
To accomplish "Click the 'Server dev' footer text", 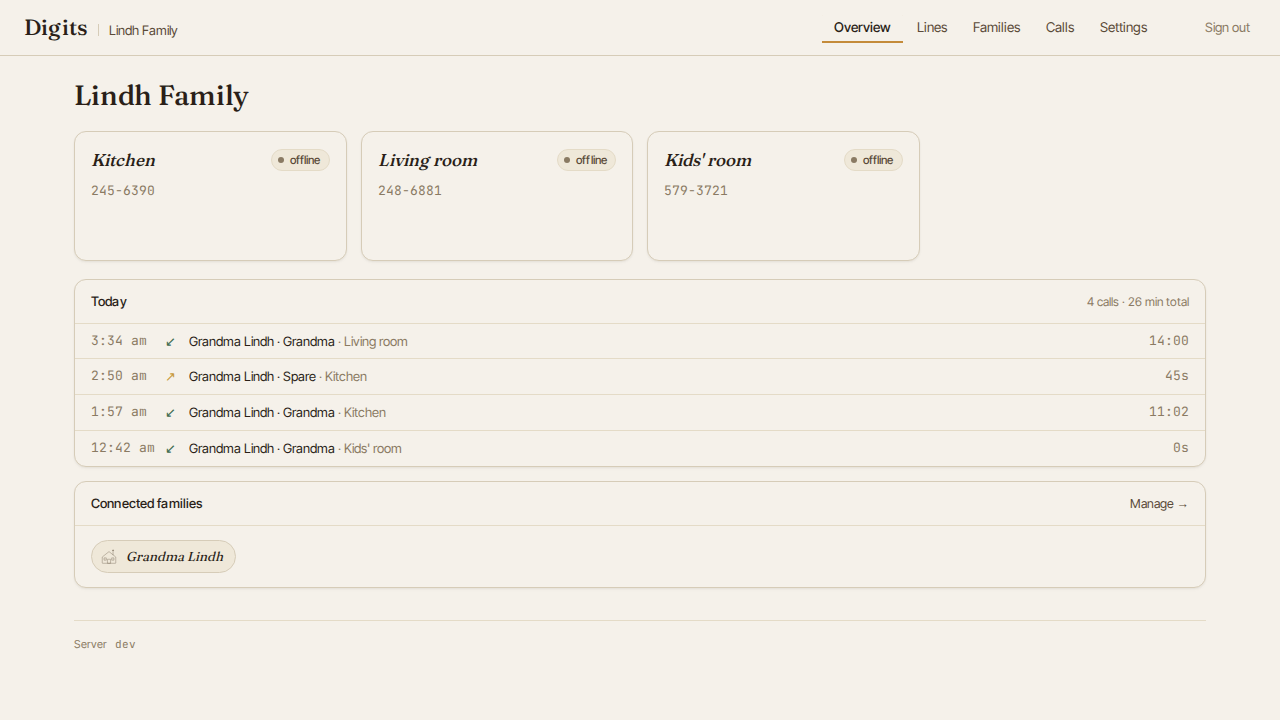I will click(105, 645).
